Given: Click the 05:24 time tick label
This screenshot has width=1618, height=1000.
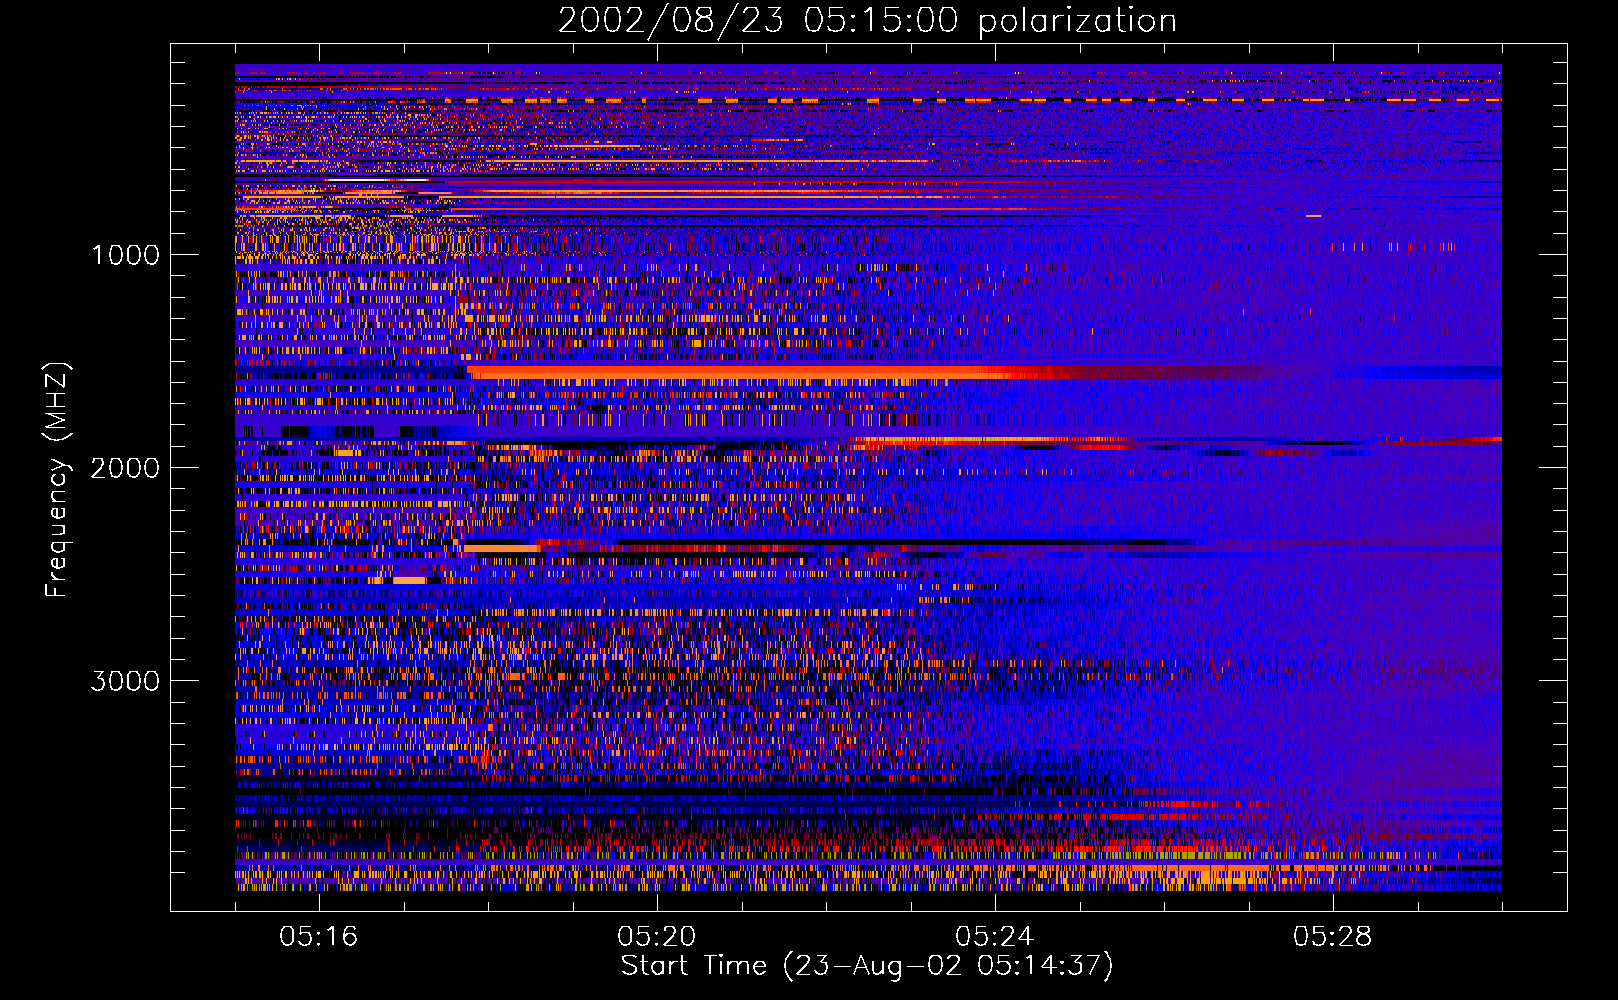Looking at the screenshot, I should [x=995, y=936].
